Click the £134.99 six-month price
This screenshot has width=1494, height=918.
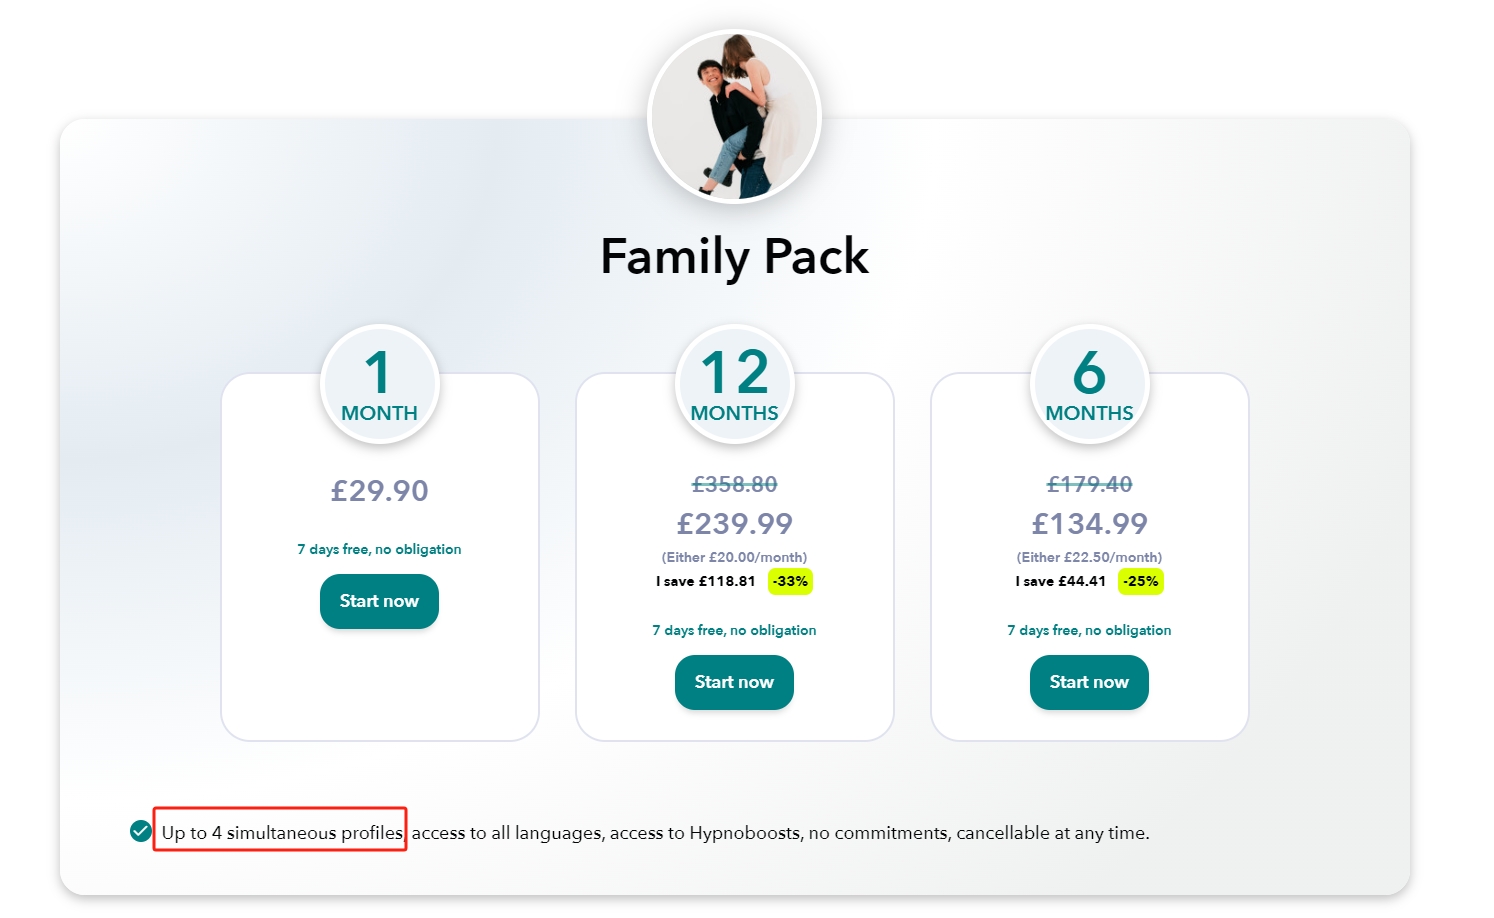(1090, 523)
